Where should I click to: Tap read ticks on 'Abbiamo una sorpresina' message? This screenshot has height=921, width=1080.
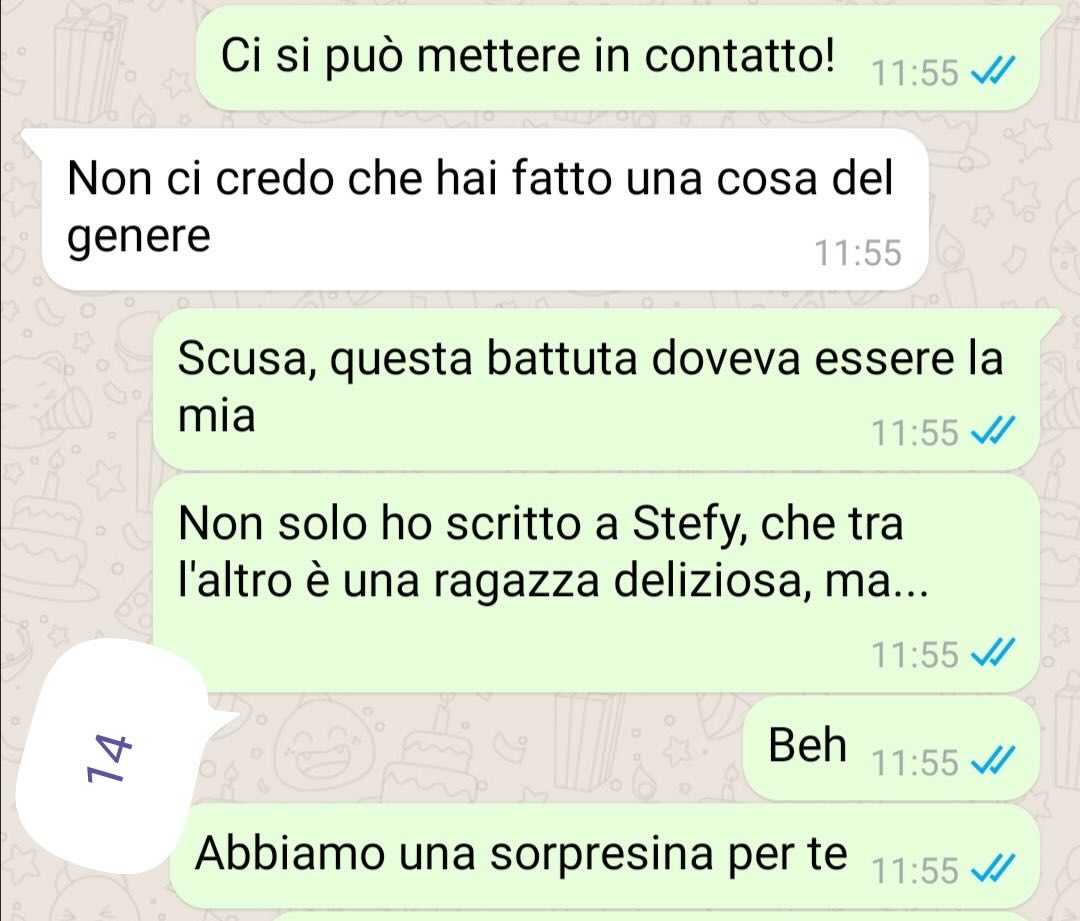[x=992, y=868]
